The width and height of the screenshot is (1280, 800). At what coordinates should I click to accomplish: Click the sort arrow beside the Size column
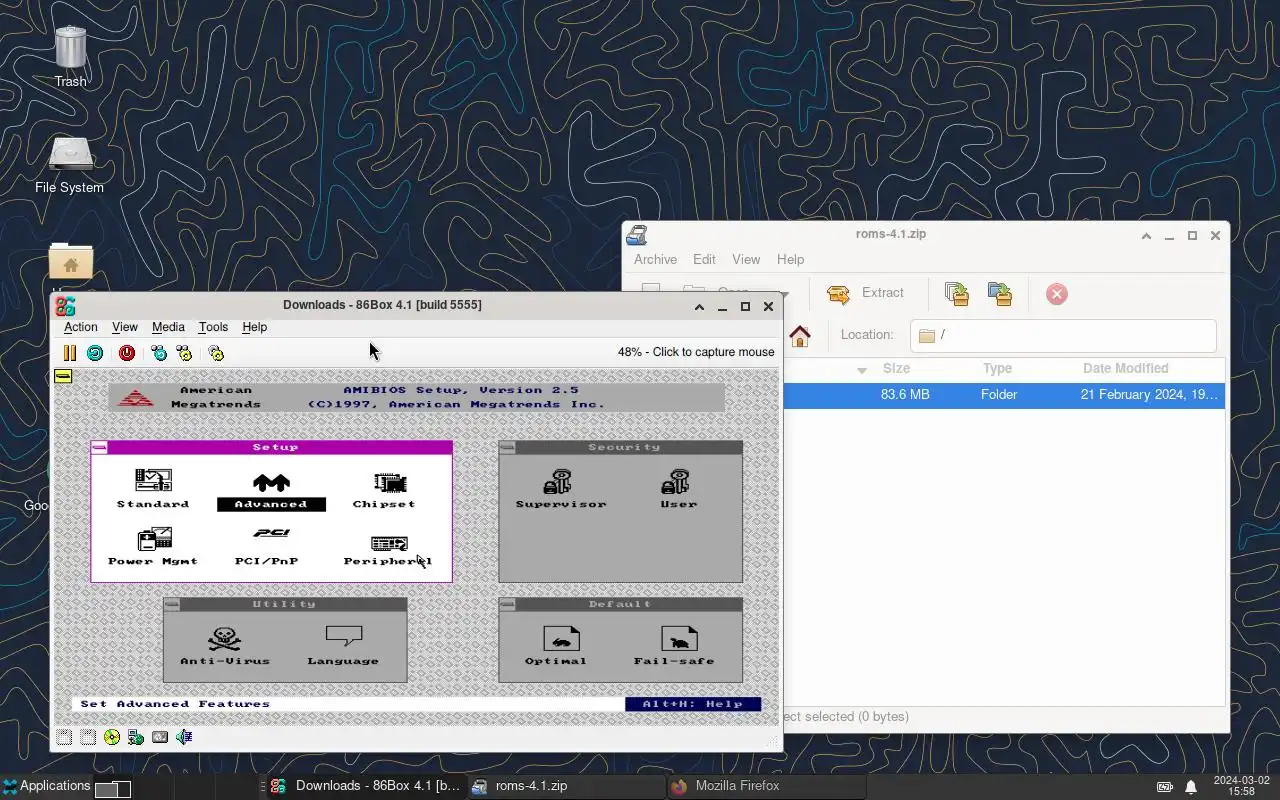(x=862, y=370)
